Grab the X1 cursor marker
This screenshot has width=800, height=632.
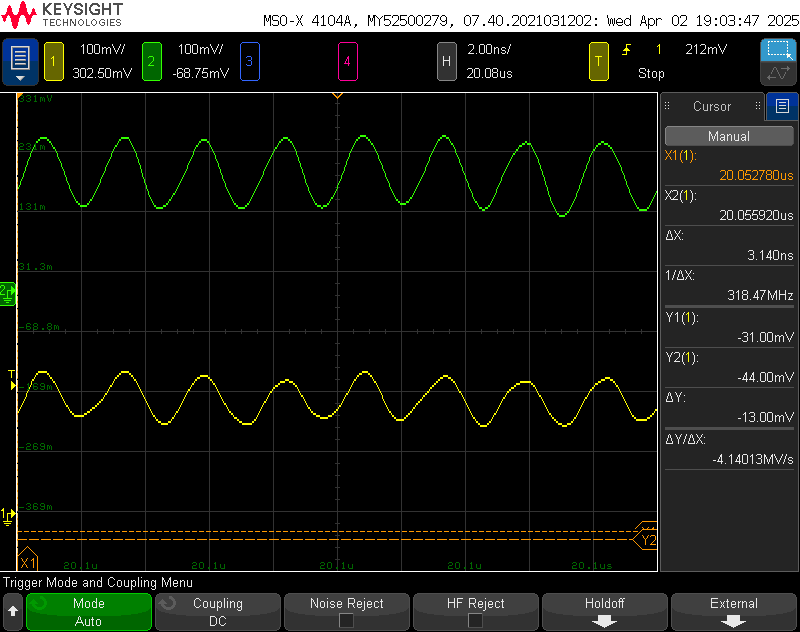(x=28, y=560)
